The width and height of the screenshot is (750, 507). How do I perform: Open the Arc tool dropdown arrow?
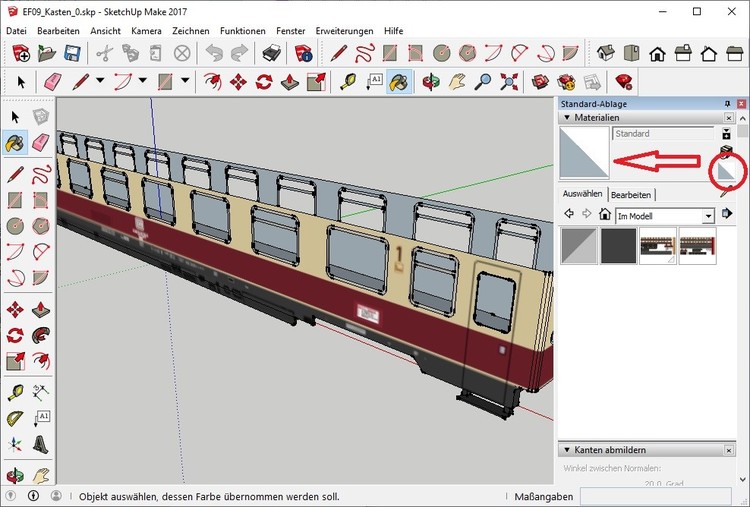(143, 82)
